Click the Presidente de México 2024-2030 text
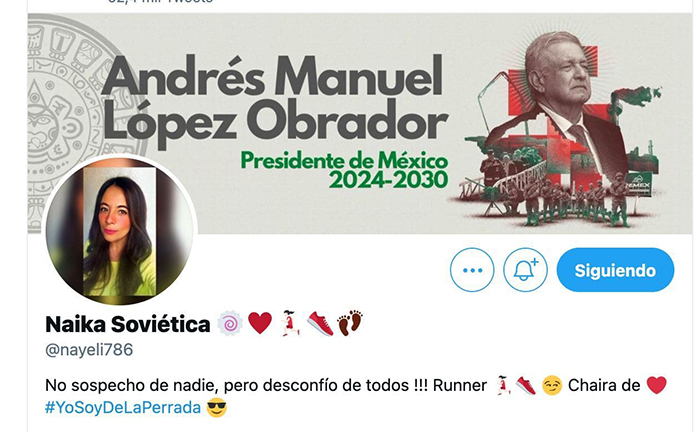The image size is (700, 432). coord(344,170)
